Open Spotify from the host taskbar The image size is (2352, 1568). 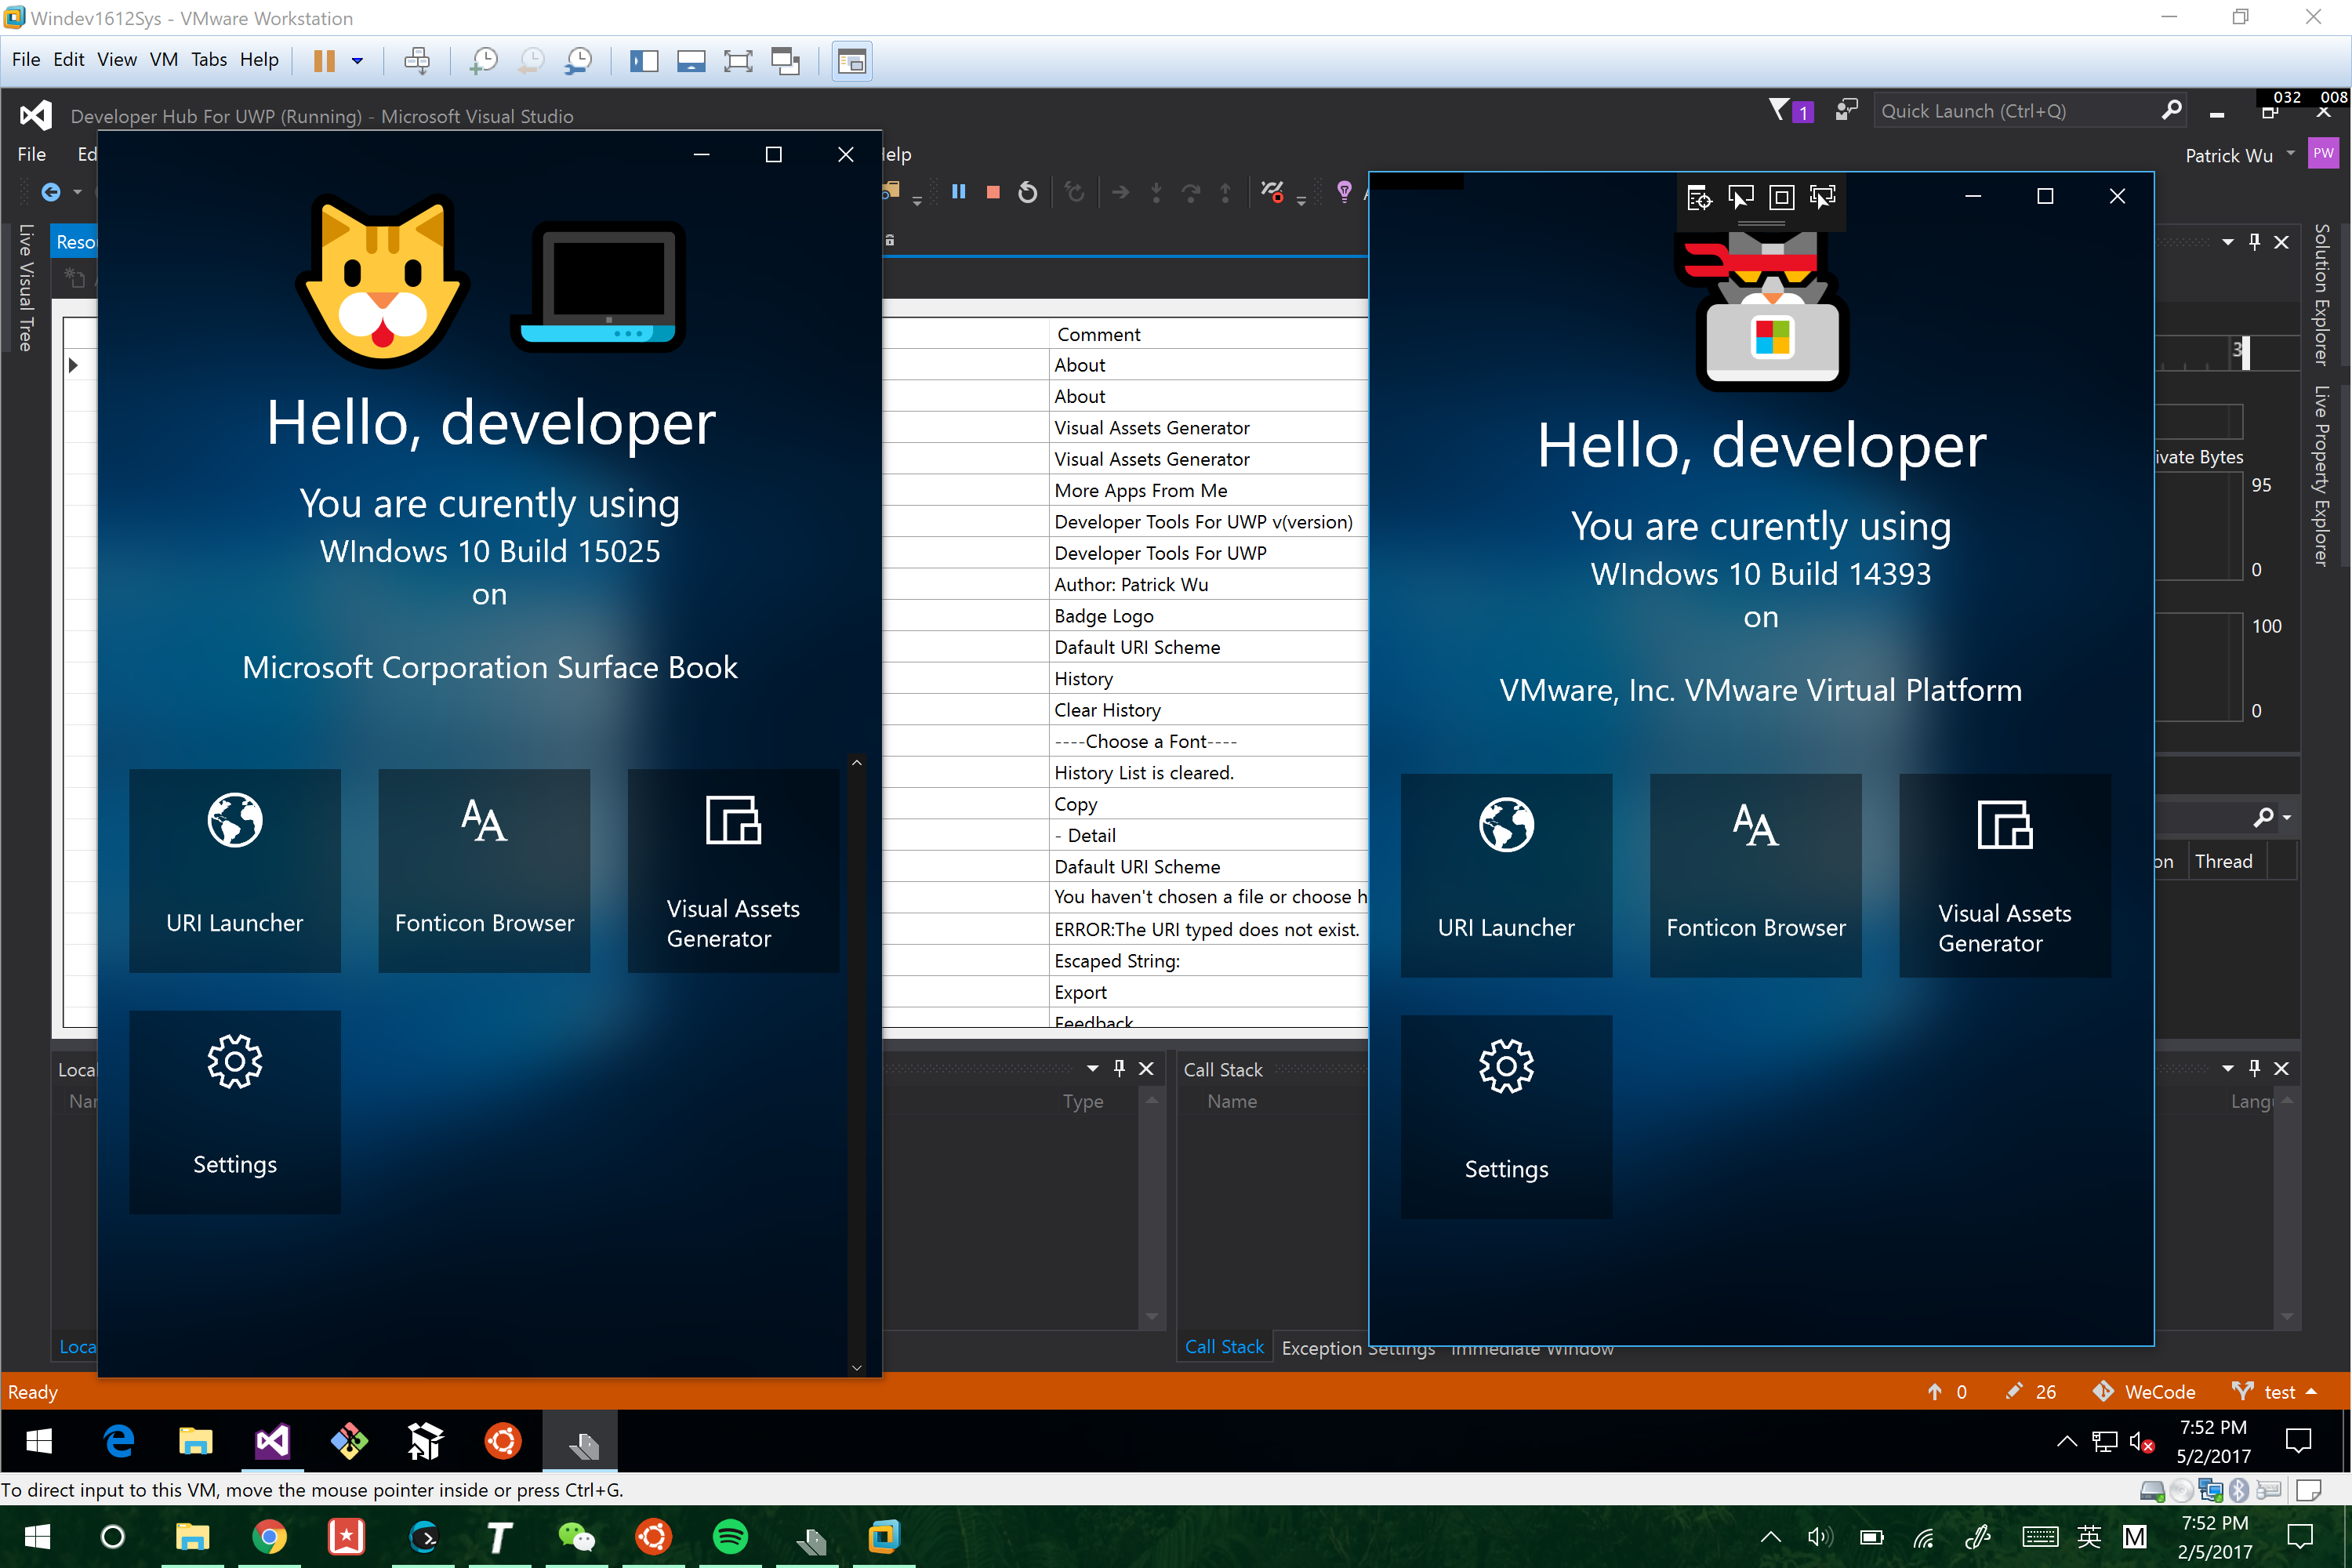[x=731, y=1537]
